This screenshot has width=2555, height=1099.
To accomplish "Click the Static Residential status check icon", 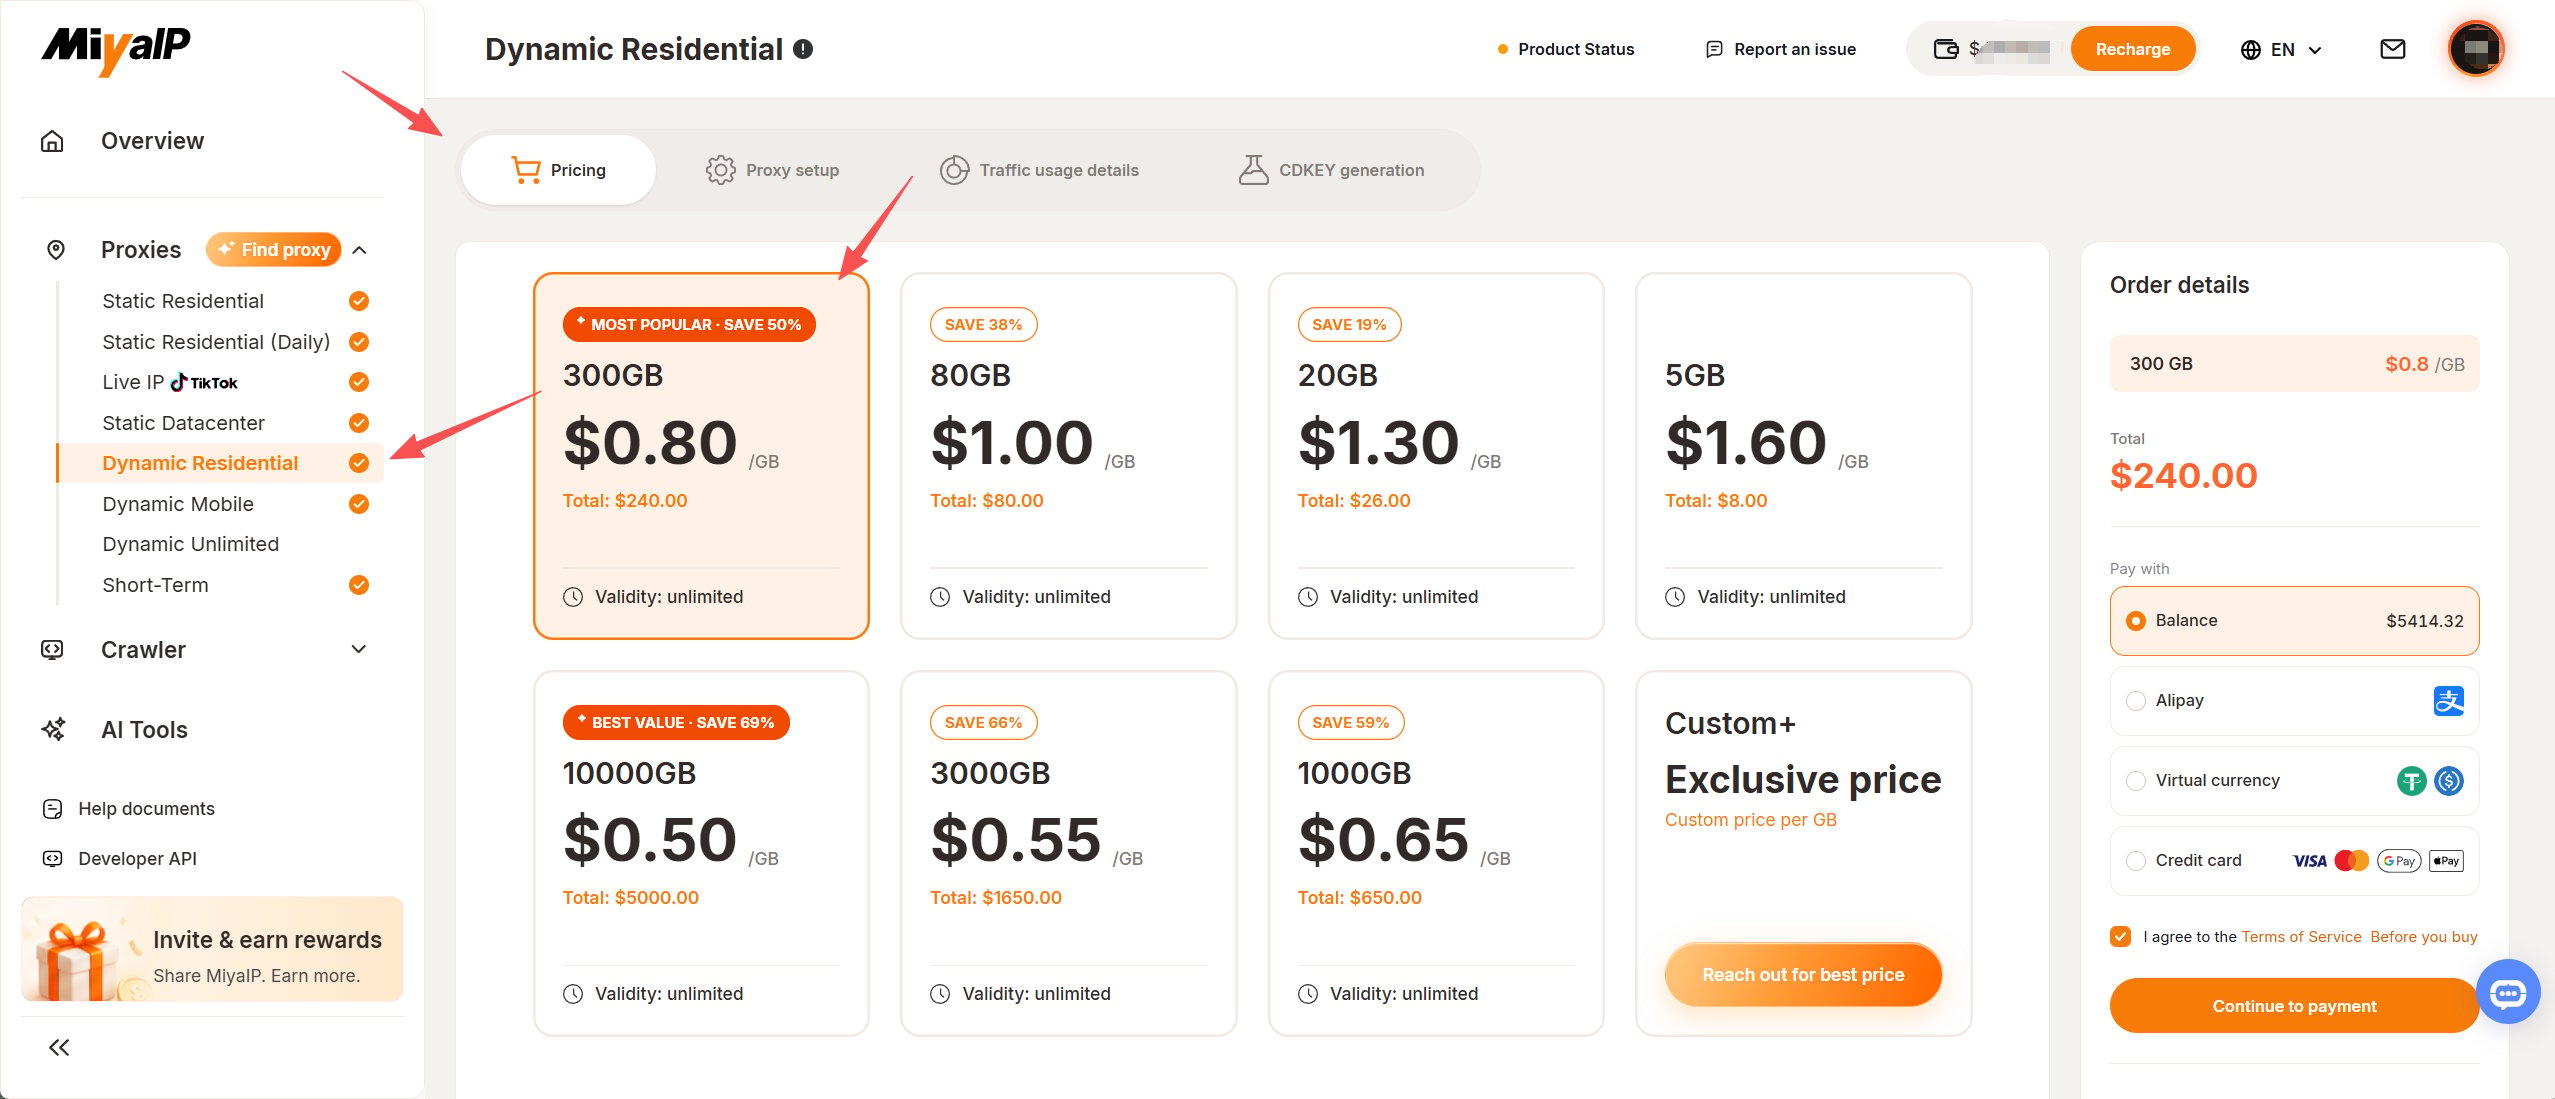I will [x=359, y=301].
